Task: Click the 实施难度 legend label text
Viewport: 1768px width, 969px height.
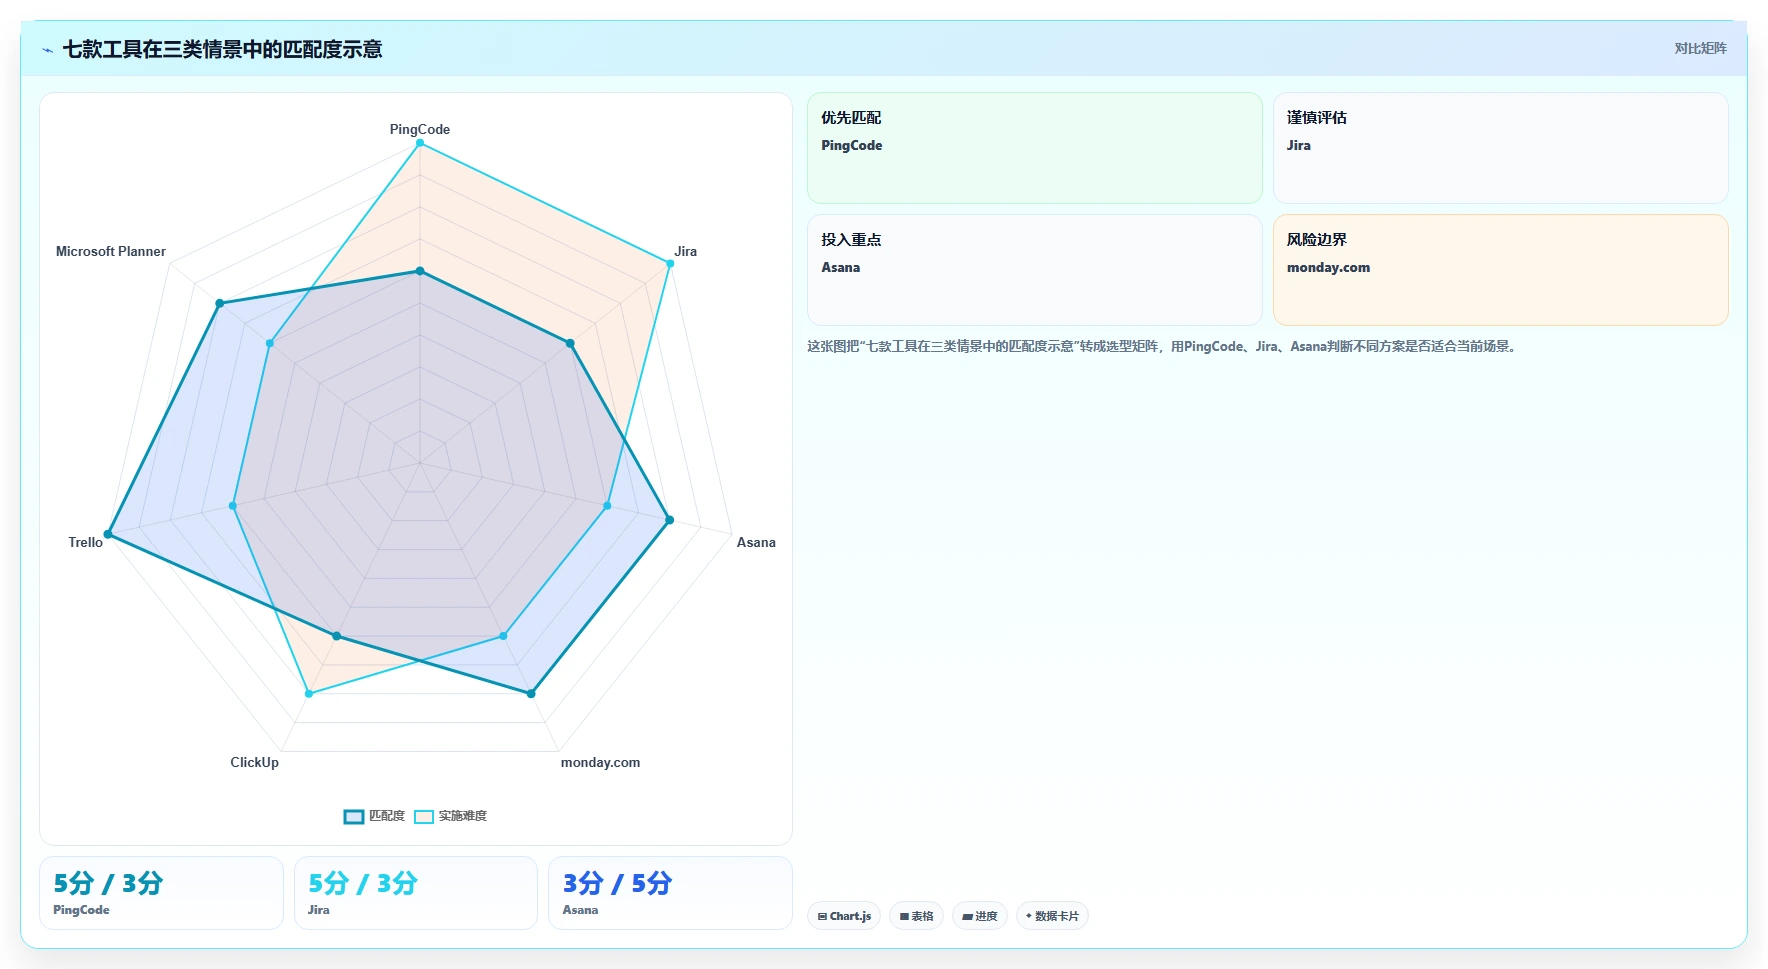Action: point(463,816)
